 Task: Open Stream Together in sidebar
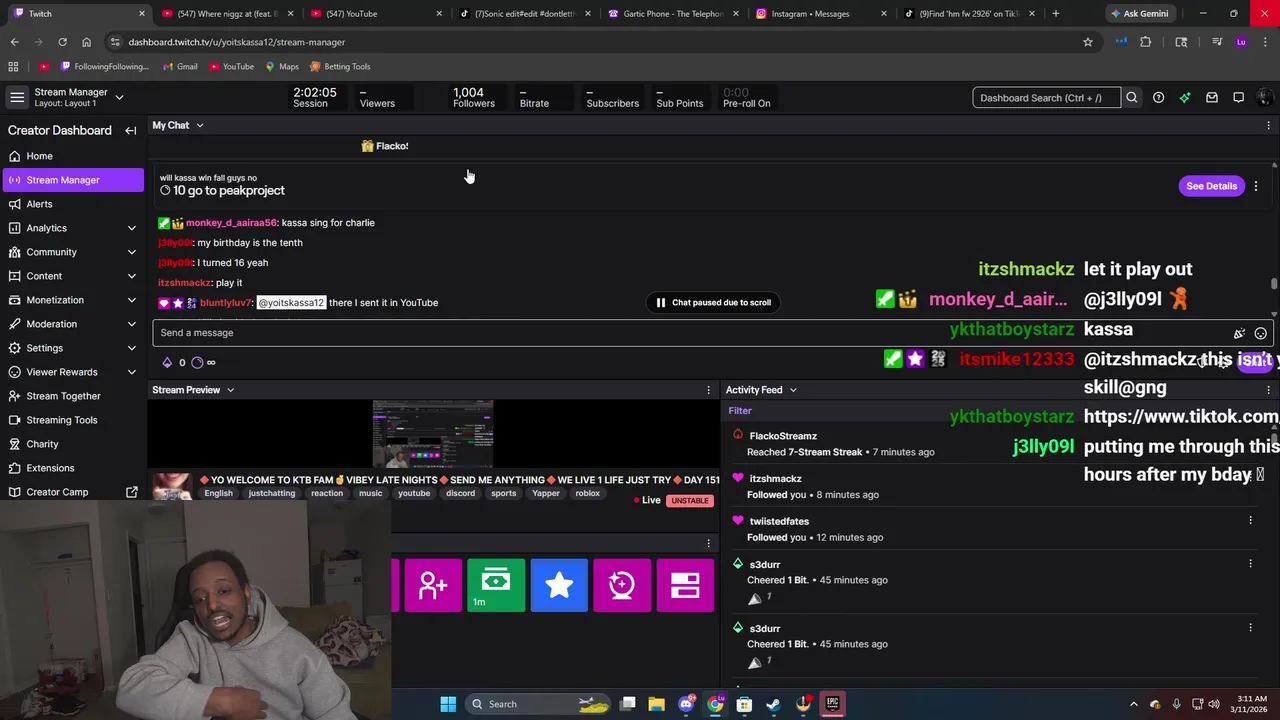[x=72, y=396]
